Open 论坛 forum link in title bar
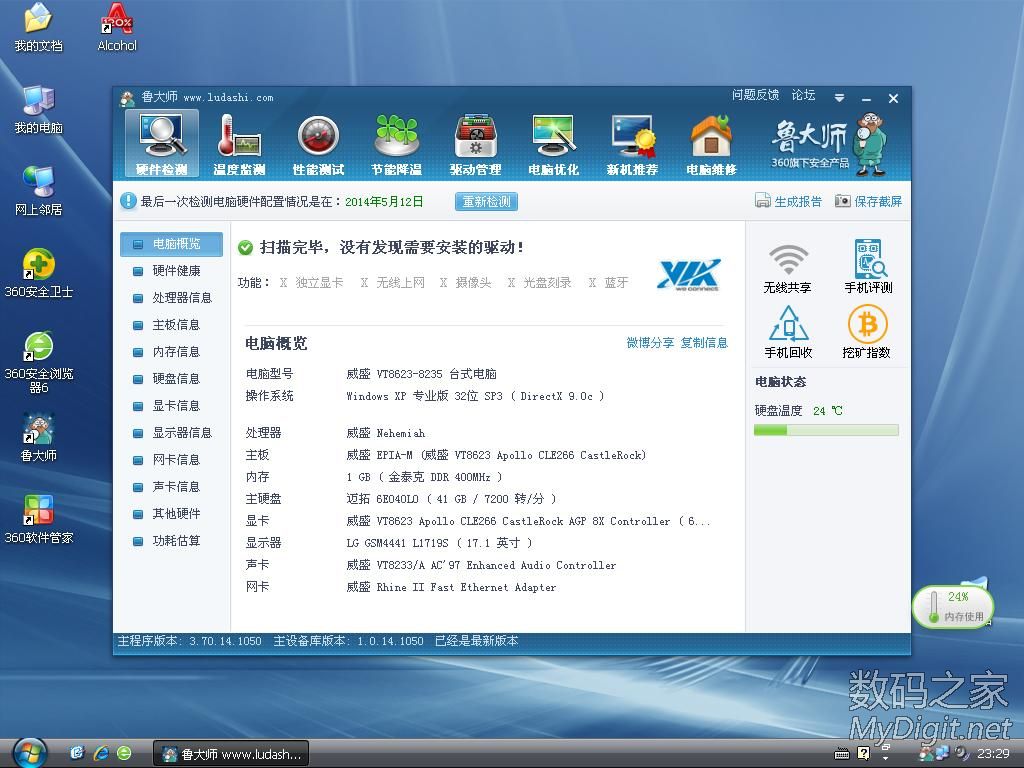The image size is (1024, 768). (803, 95)
